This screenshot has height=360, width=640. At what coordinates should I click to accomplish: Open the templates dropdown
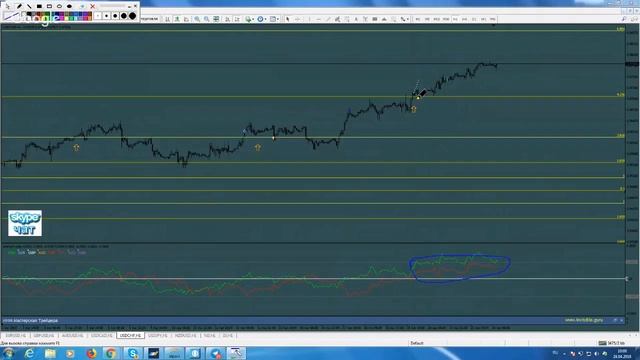274,19
